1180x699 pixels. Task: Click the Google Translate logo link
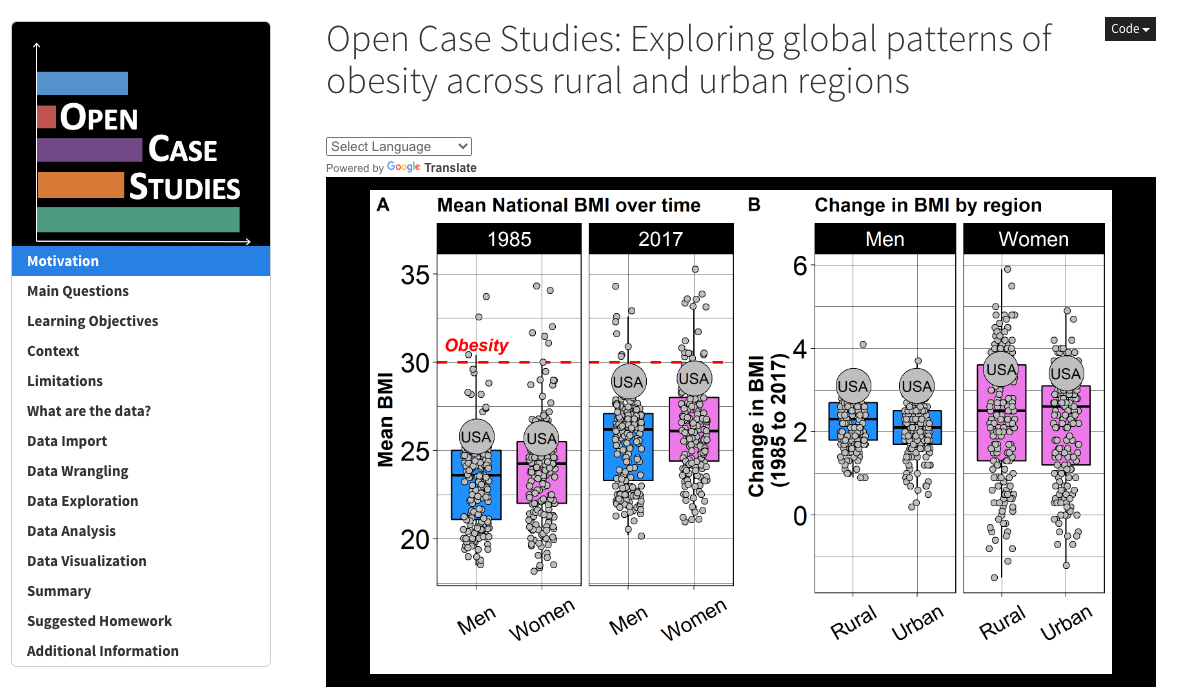pyautogui.click(x=432, y=168)
